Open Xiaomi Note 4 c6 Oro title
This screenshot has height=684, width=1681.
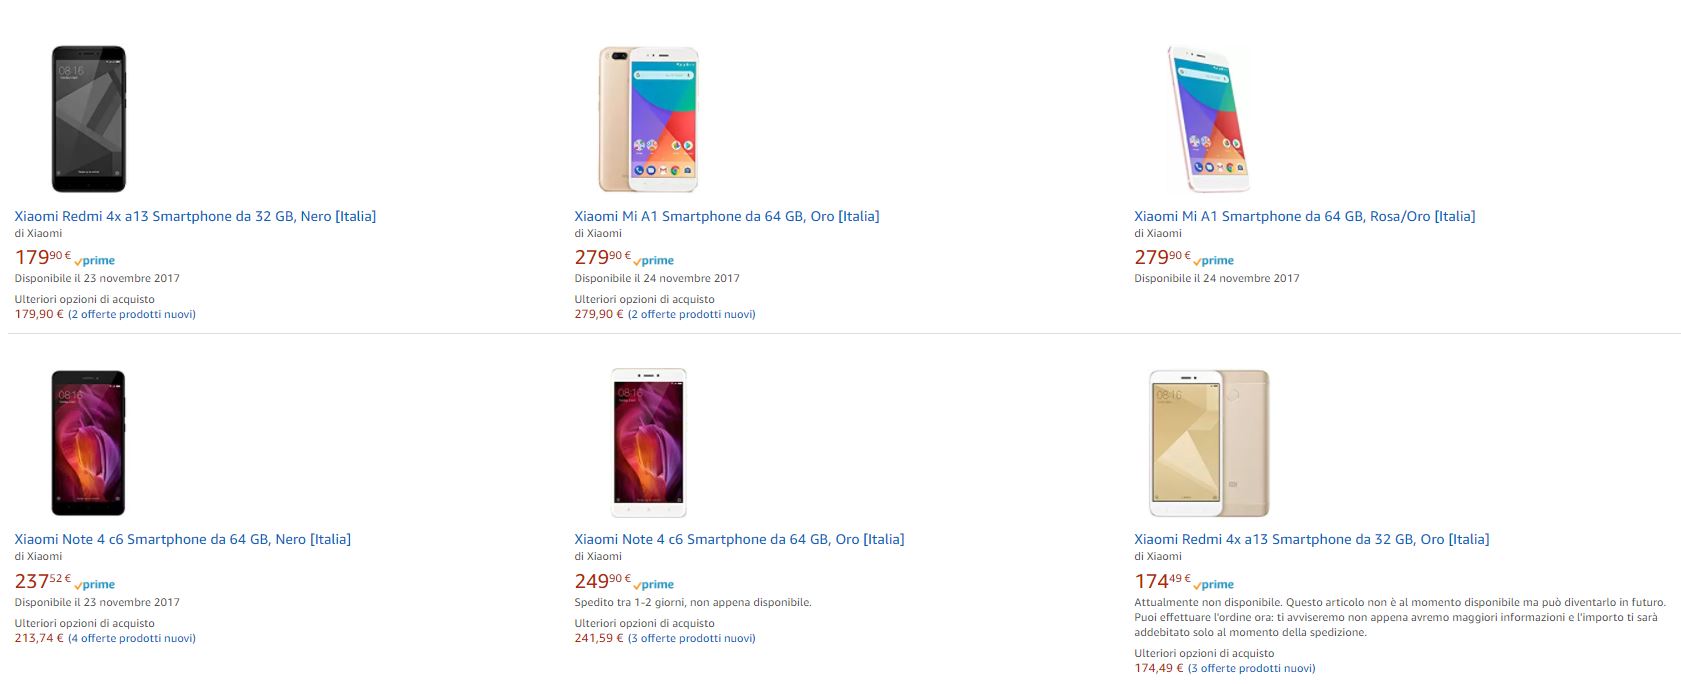point(739,539)
